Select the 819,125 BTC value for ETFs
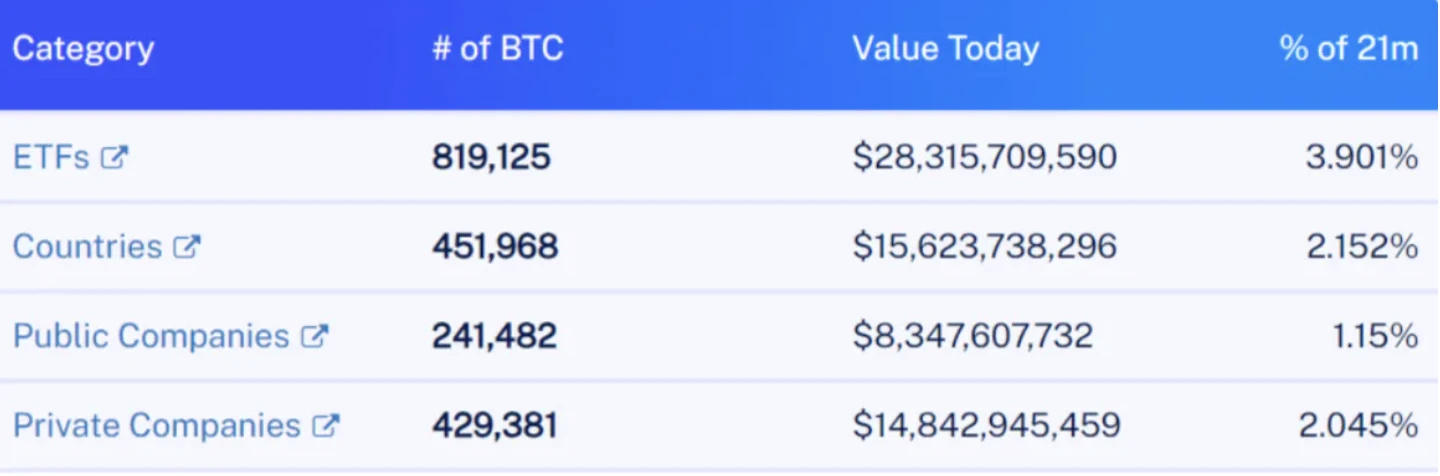 pos(491,157)
